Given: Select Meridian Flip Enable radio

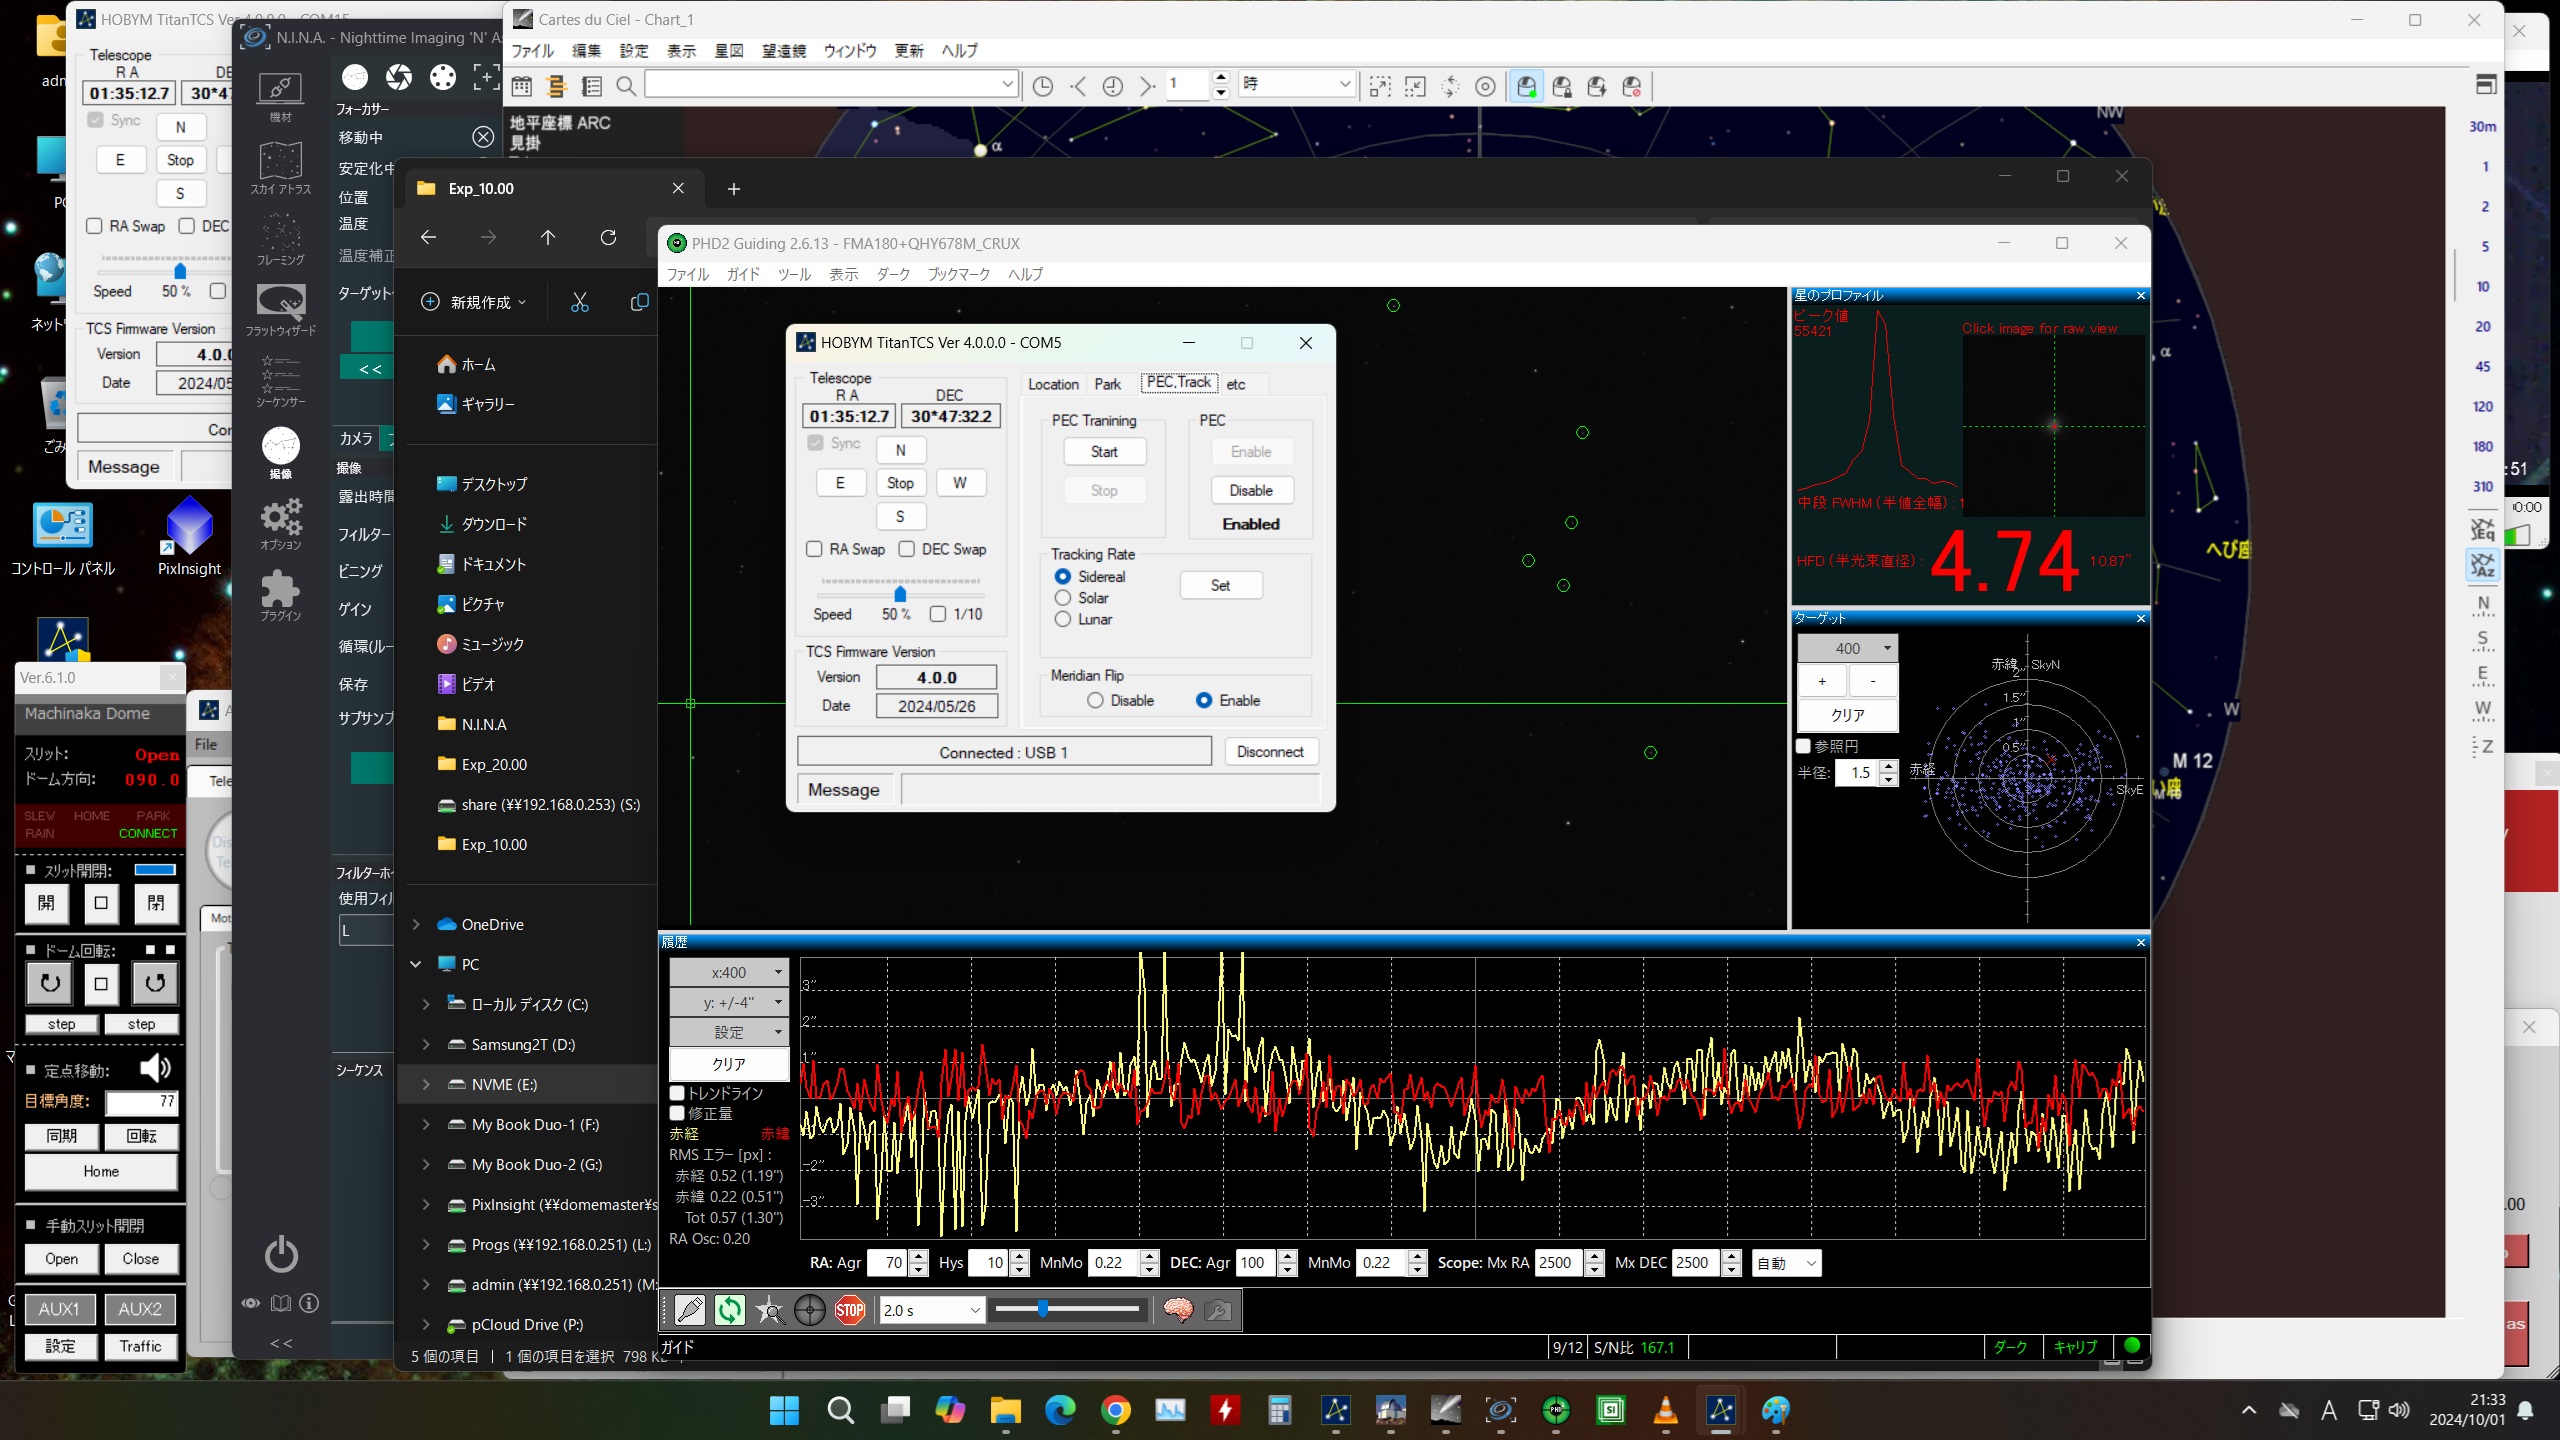Looking at the screenshot, I should pos(1204,700).
